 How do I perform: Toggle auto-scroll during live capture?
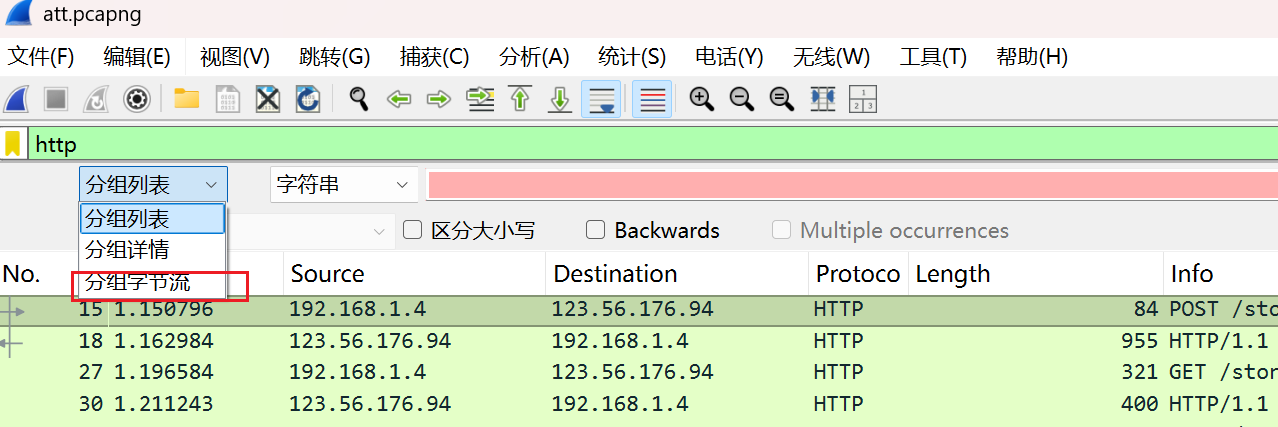point(601,99)
